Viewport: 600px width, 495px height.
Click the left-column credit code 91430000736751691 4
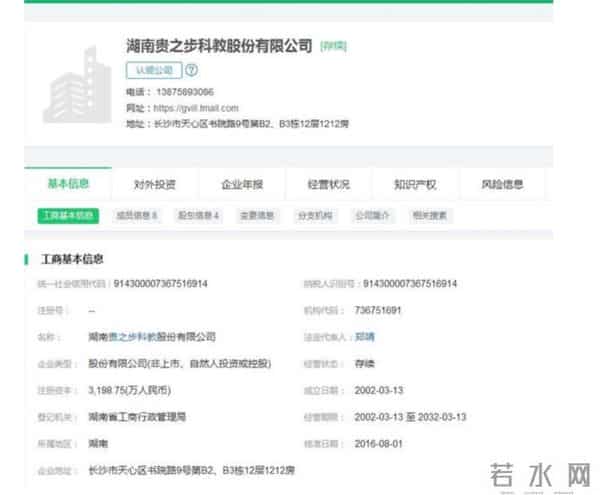(161, 284)
